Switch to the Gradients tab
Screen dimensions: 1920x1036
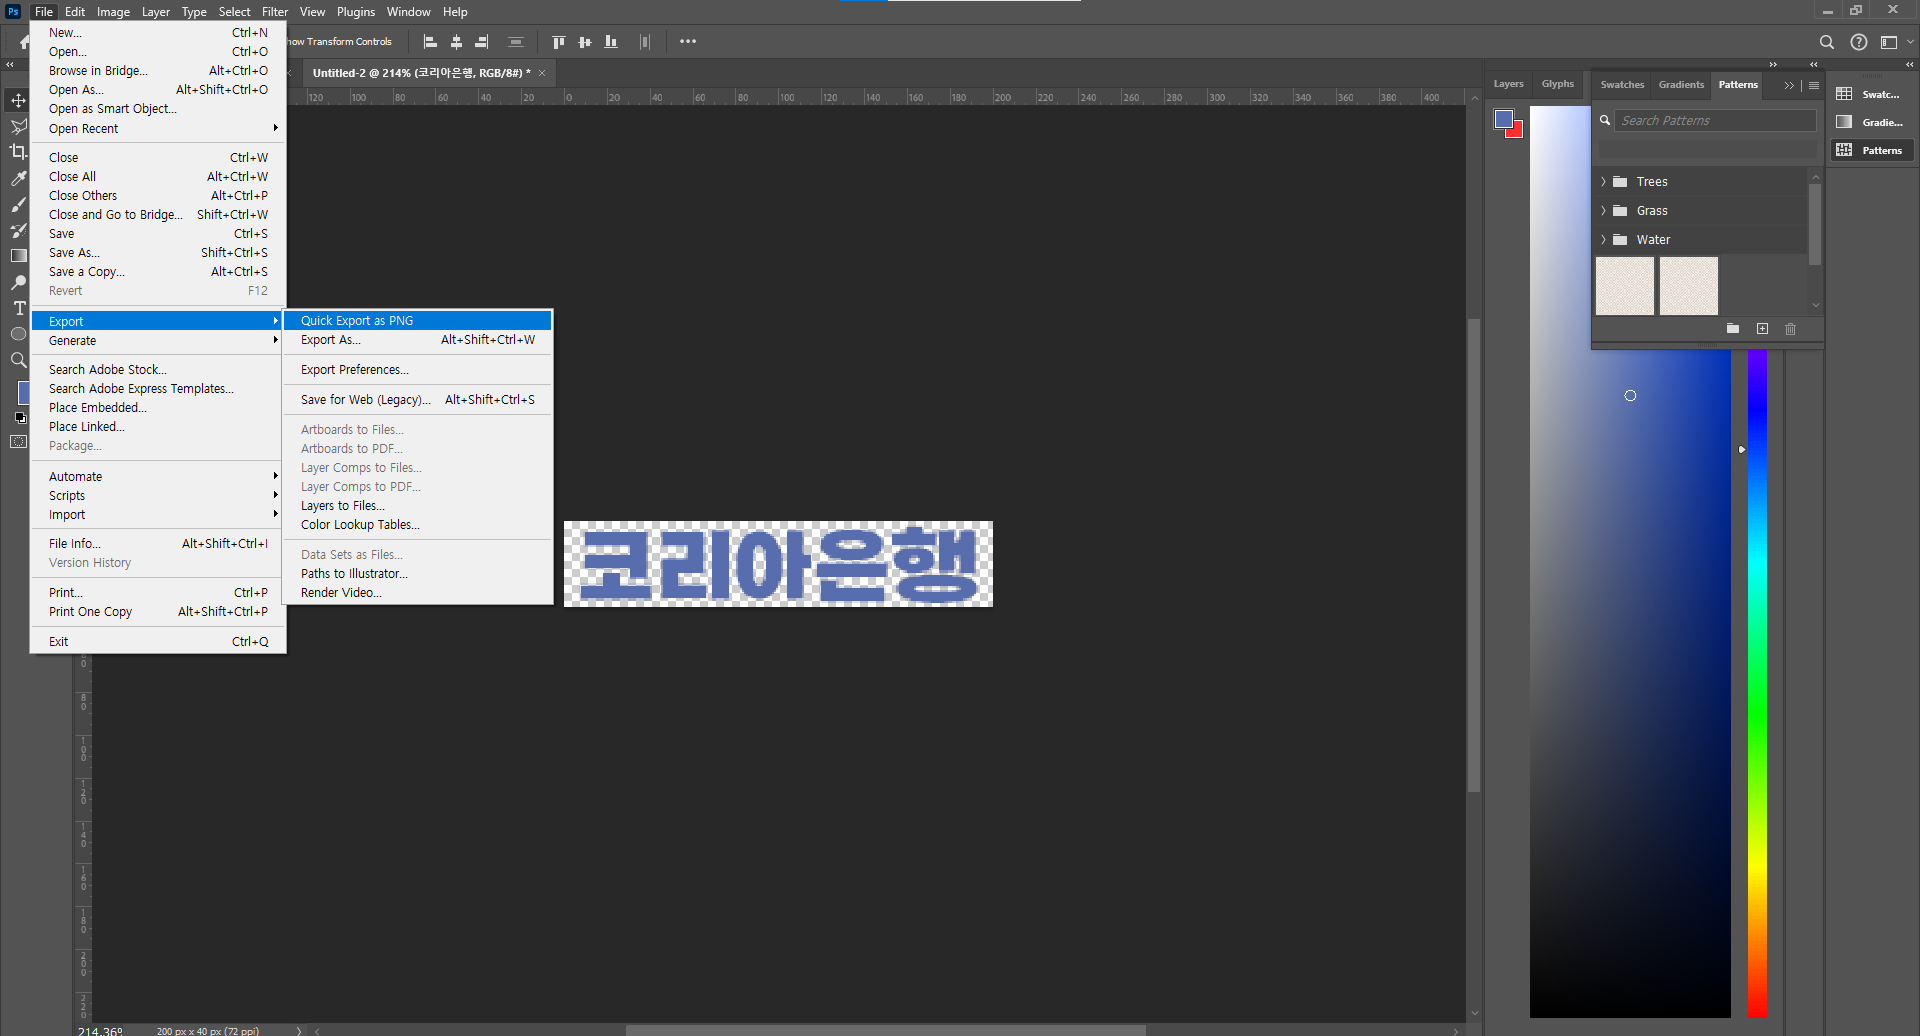pos(1681,85)
